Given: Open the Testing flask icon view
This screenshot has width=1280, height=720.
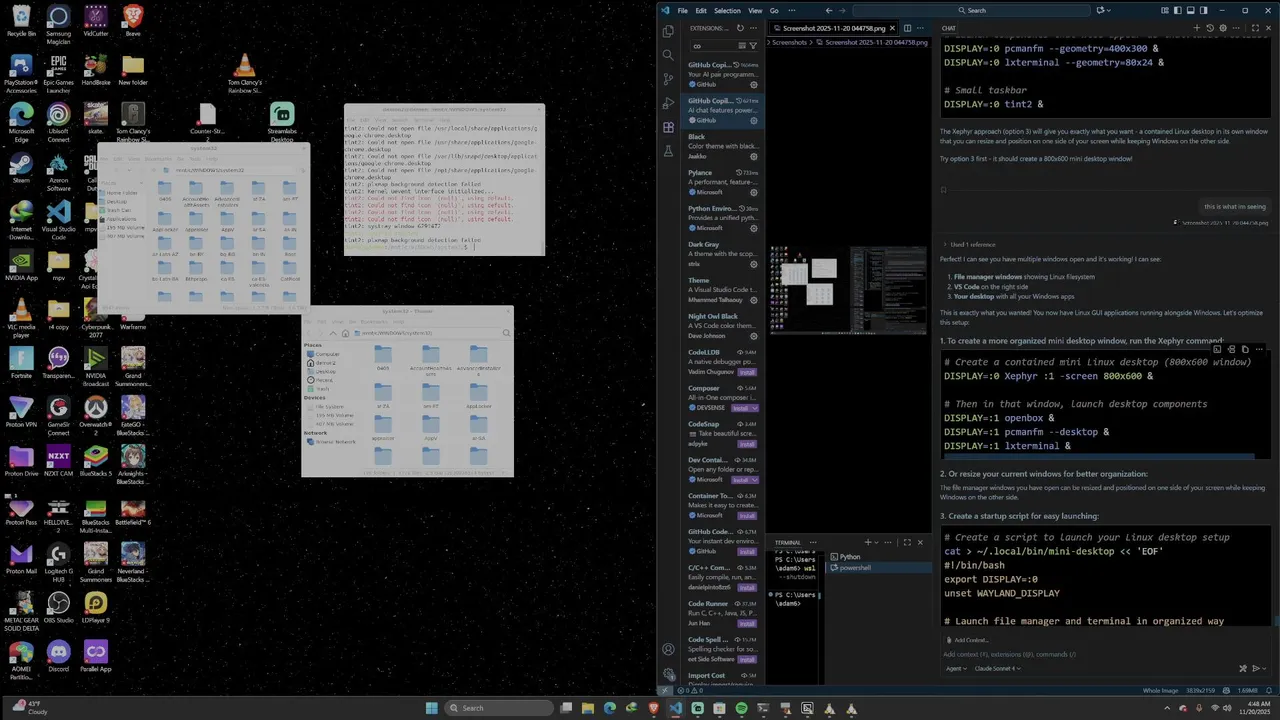Looking at the screenshot, I should [668, 151].
